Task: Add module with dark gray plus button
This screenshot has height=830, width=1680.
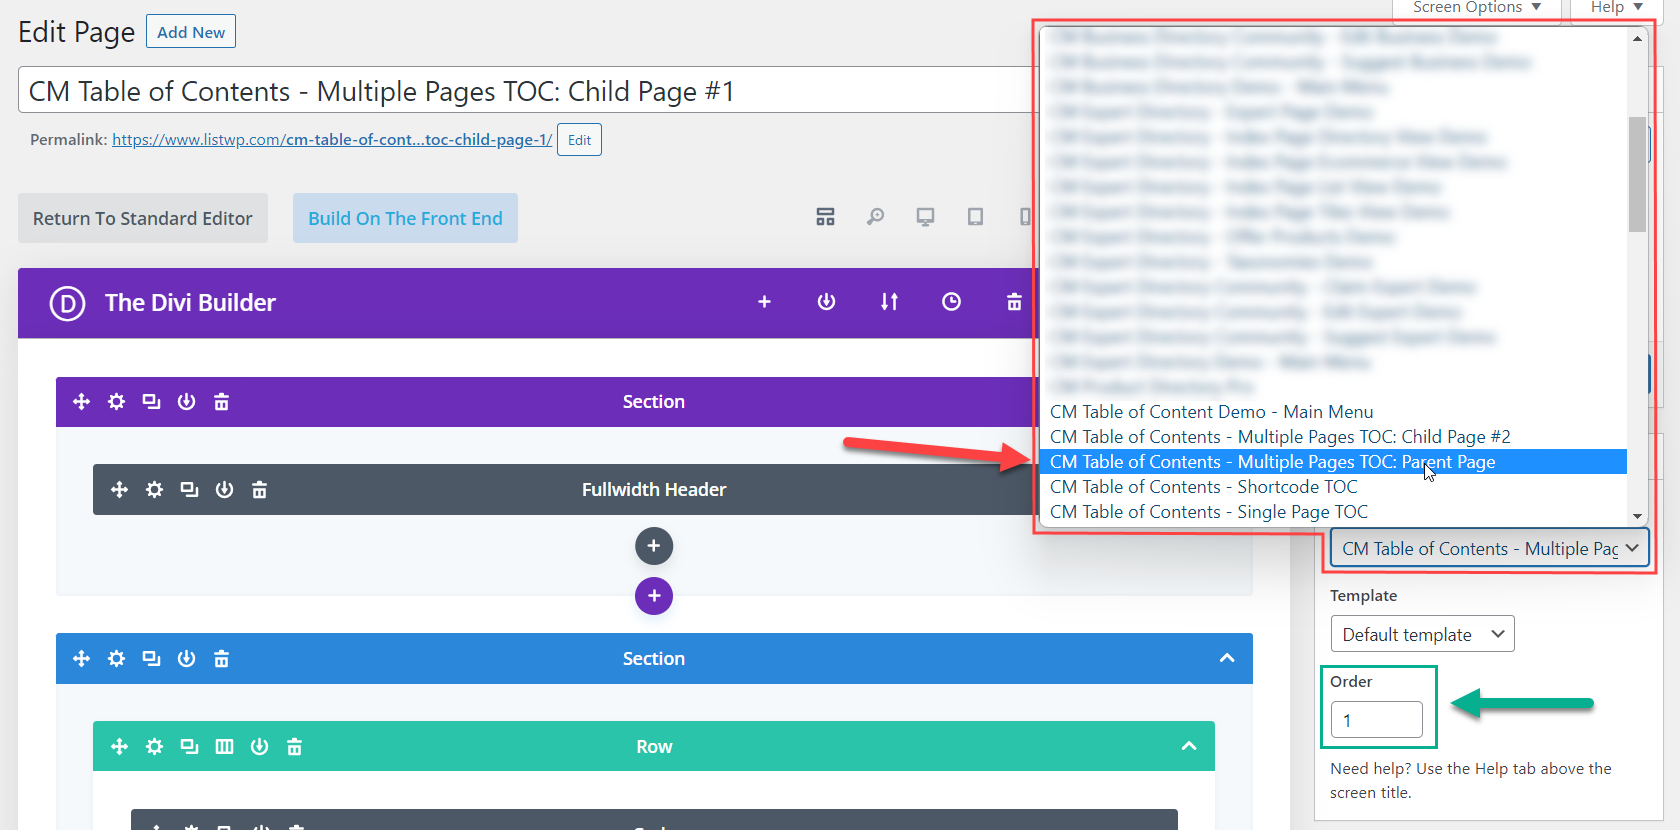Action: (654, 546)
